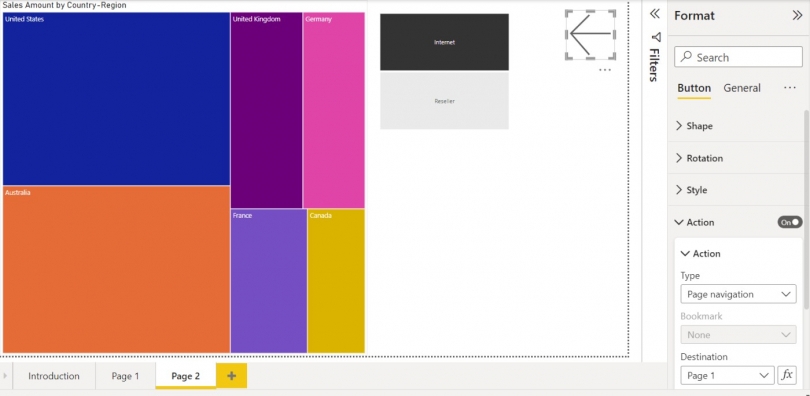810x396 pixels.
Task: Expand the Filters pane with the double chevron
Action: [x=655, y=14]
